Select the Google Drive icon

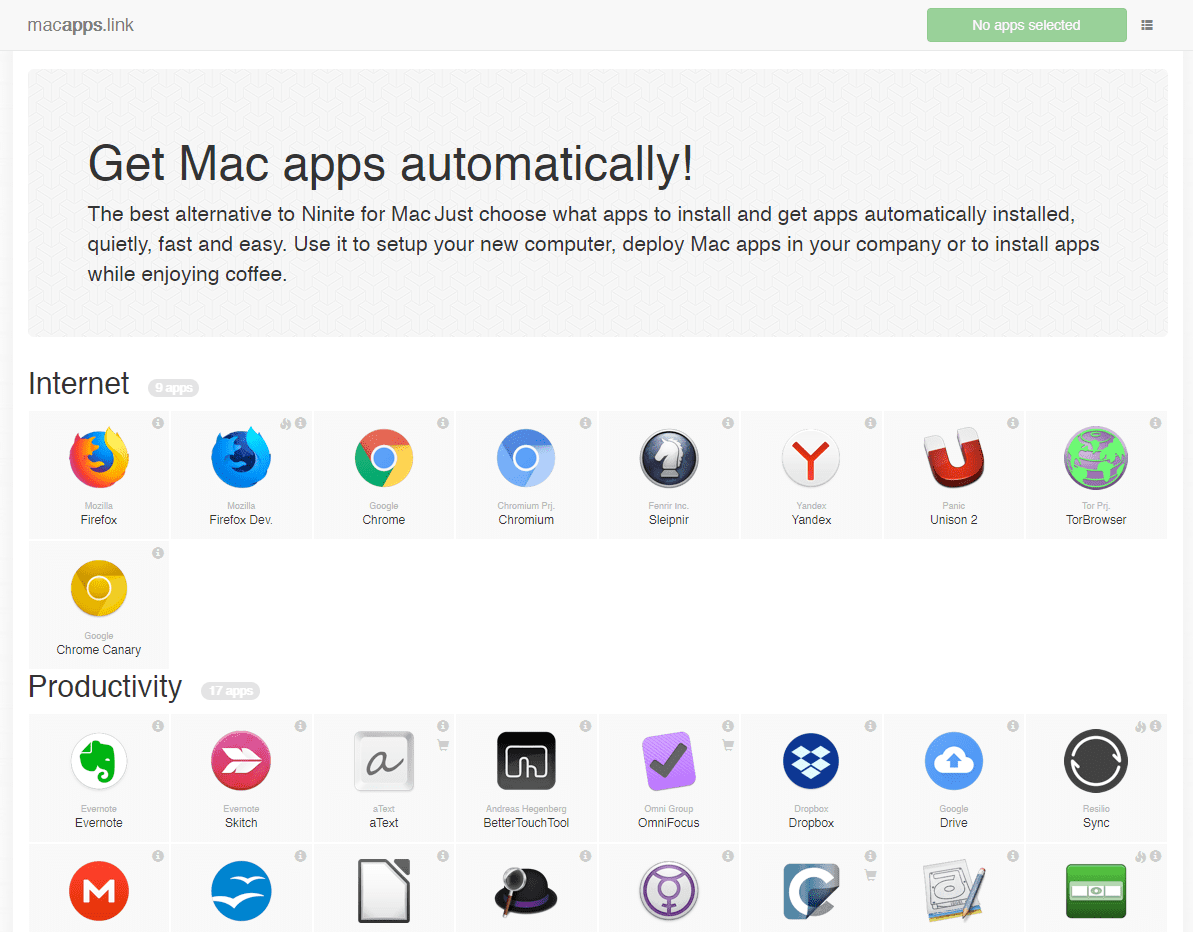pos(953,761)
